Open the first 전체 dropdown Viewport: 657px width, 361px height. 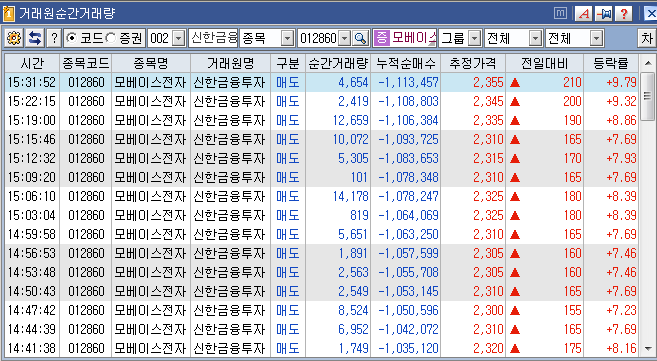(x=535, y=39)
